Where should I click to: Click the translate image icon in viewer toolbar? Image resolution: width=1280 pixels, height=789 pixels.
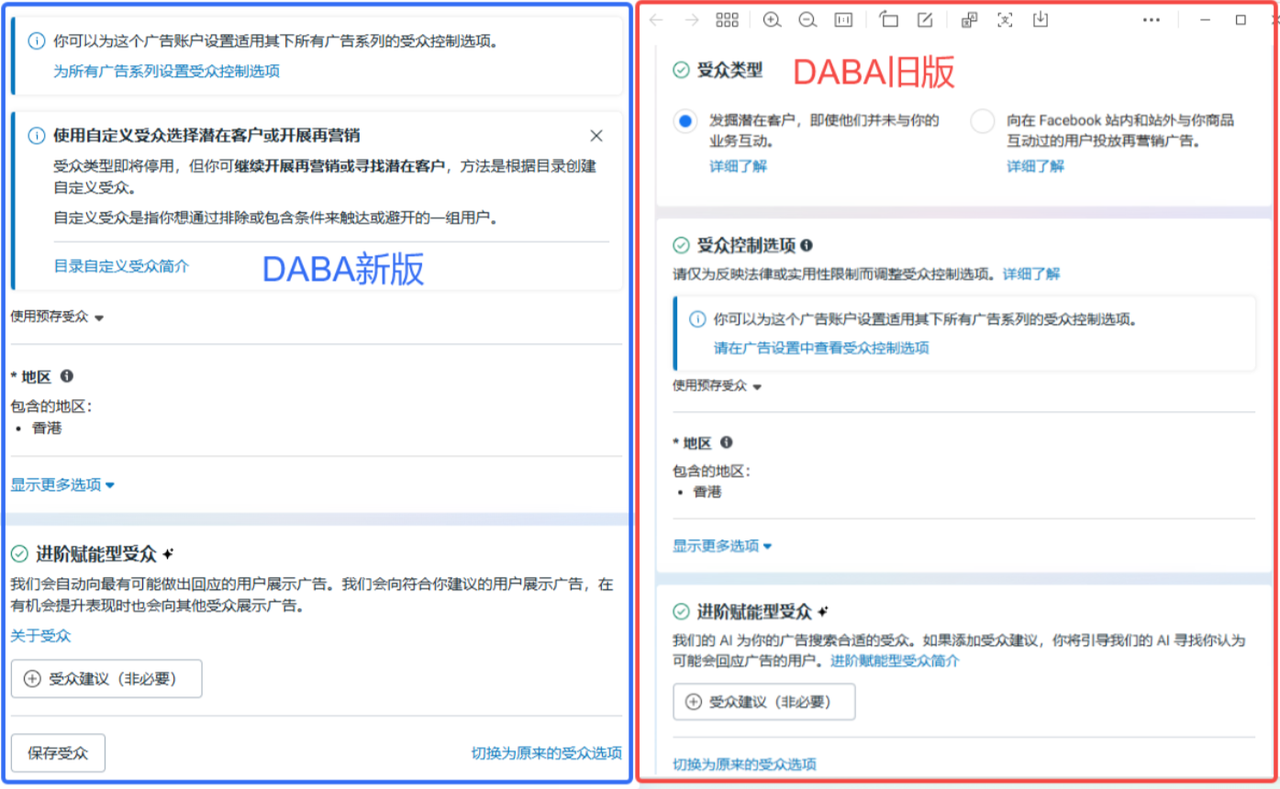pyautogui.click(x=969, y=20)
